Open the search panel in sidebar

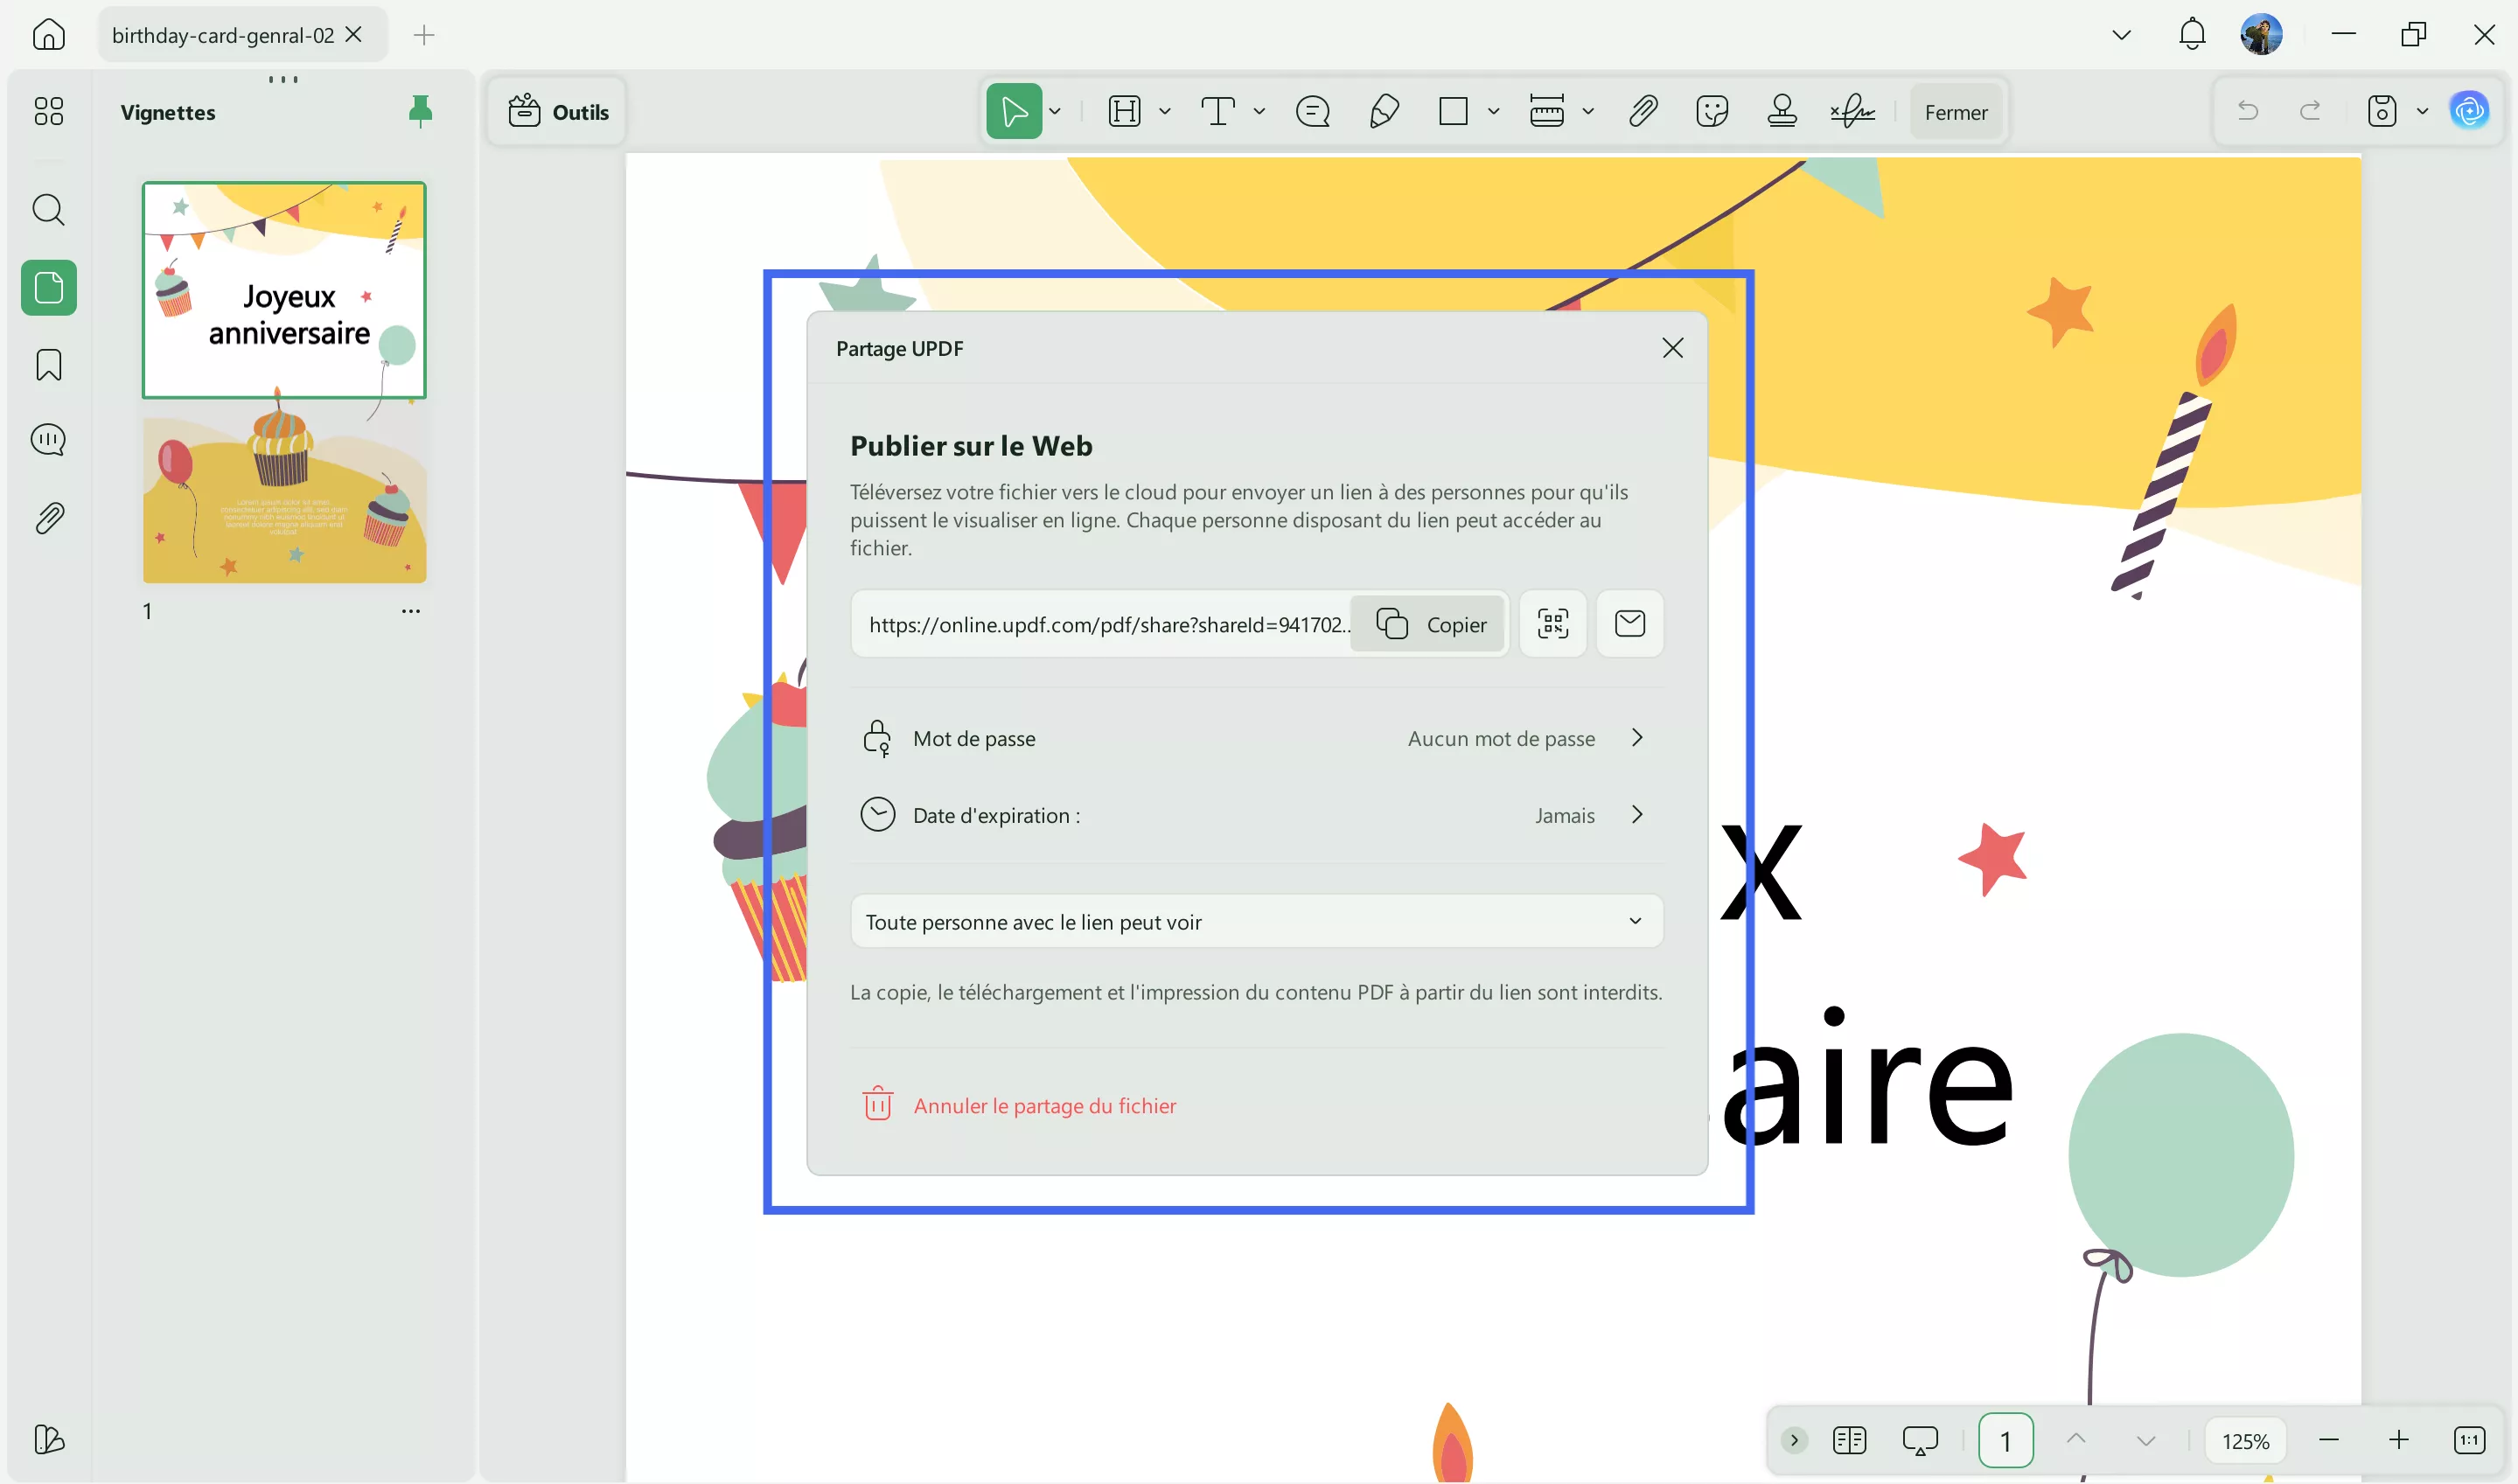pos(48,210)
